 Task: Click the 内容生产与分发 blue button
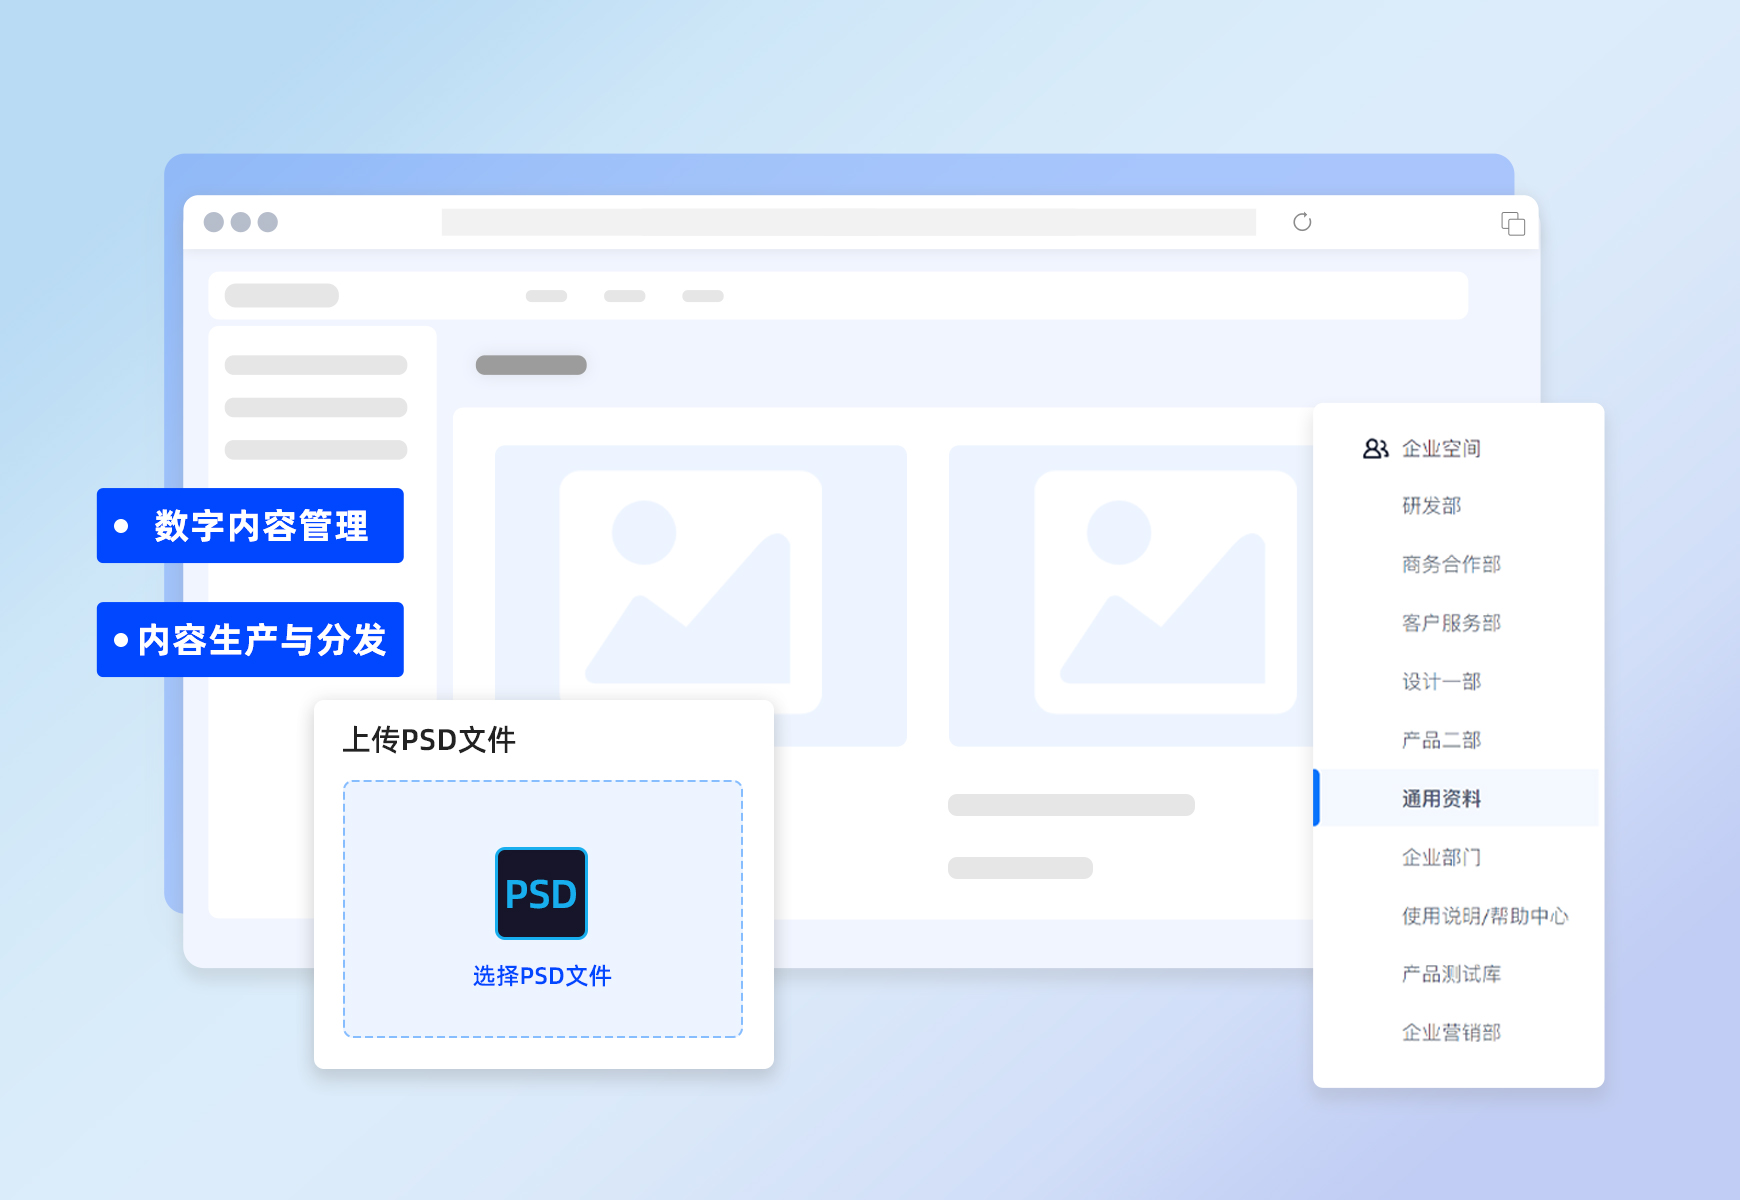click(250, 640)
